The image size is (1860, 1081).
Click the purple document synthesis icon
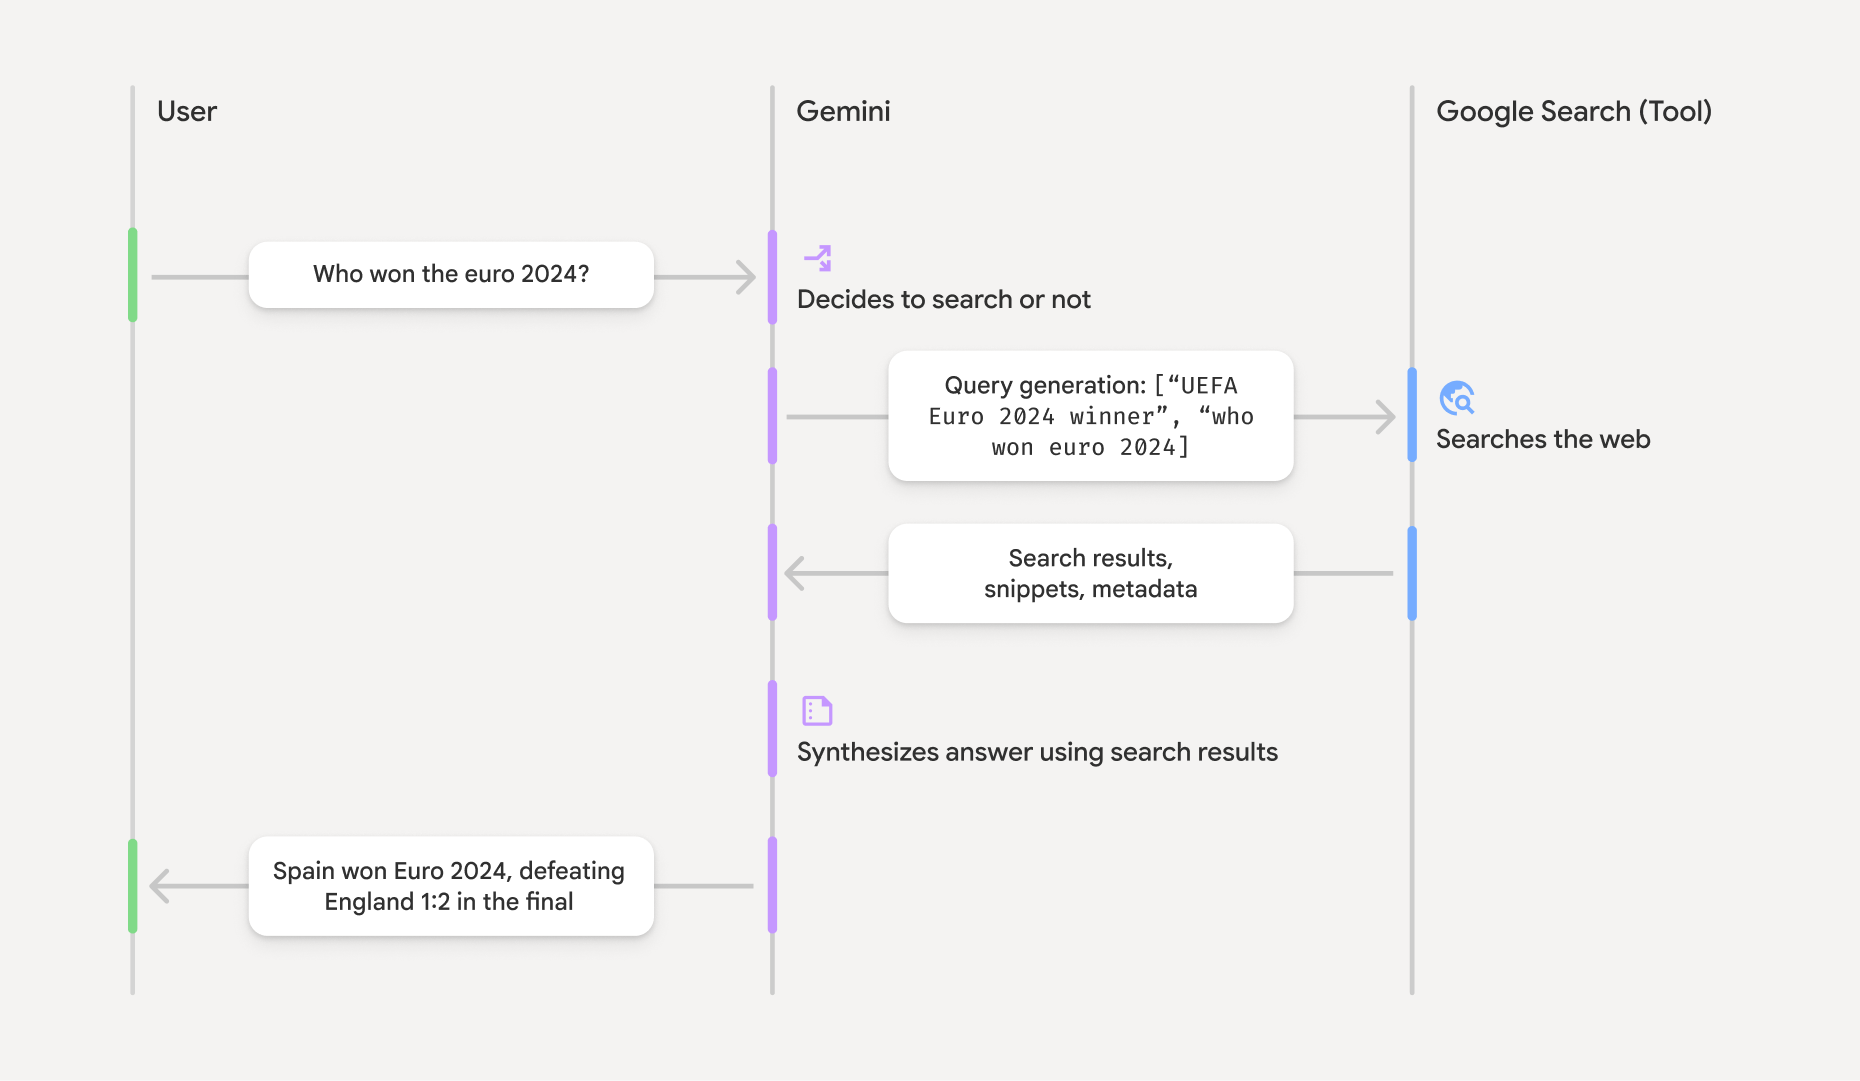pos(817,711)
